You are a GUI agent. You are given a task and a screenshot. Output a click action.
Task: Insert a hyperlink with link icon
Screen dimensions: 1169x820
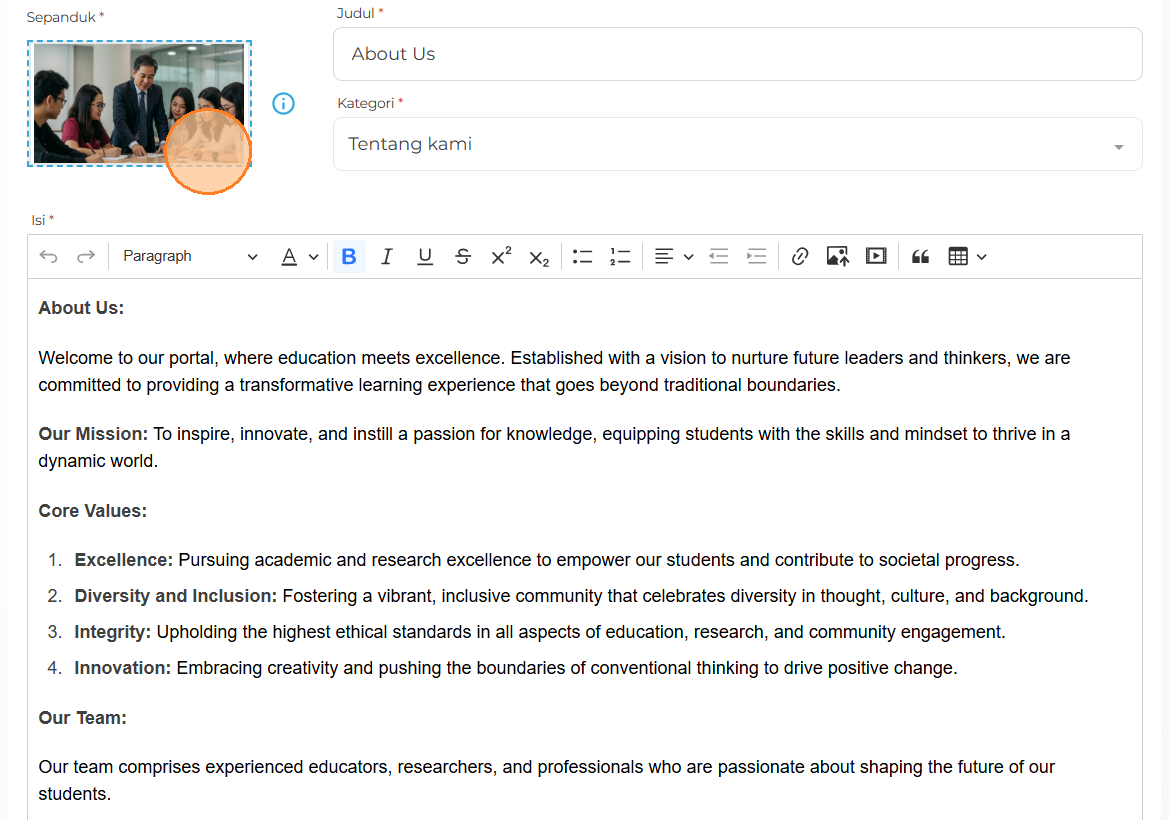tap(800, 257)
